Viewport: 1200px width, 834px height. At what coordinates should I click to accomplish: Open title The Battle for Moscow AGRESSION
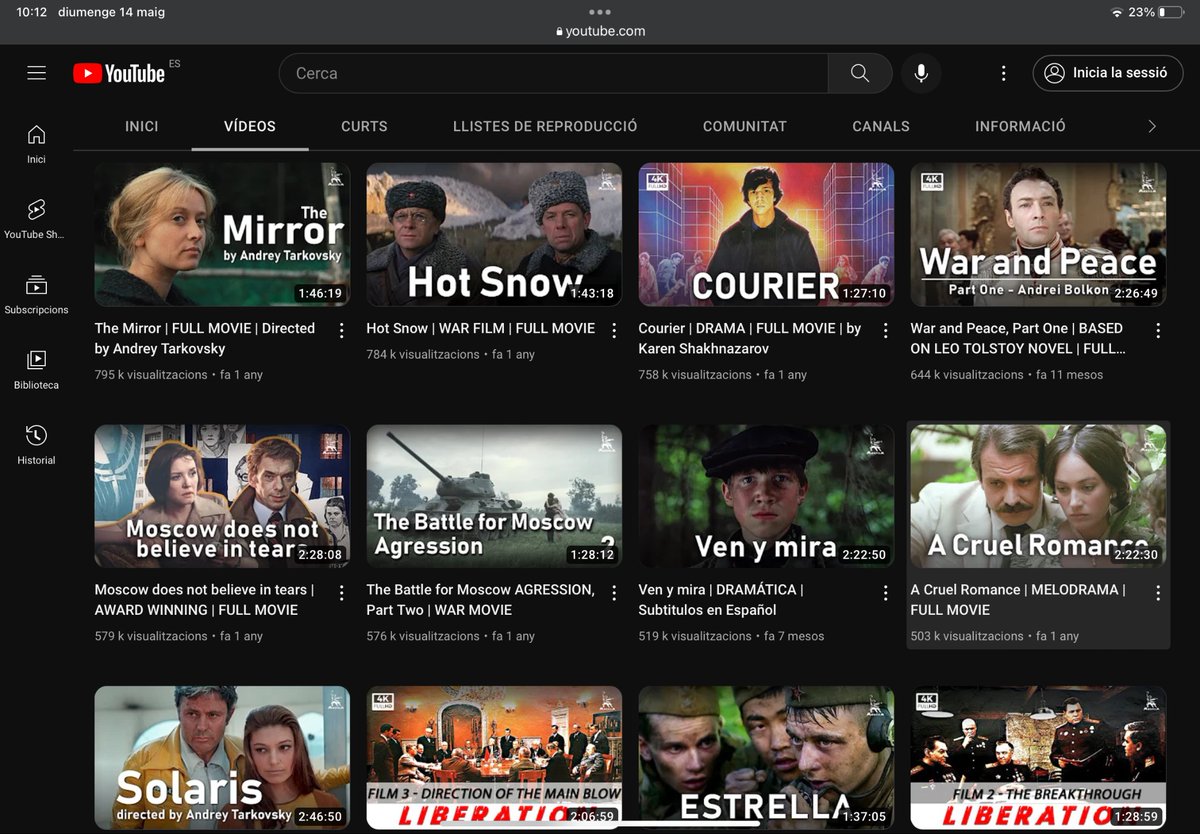(x=480, y=600)
